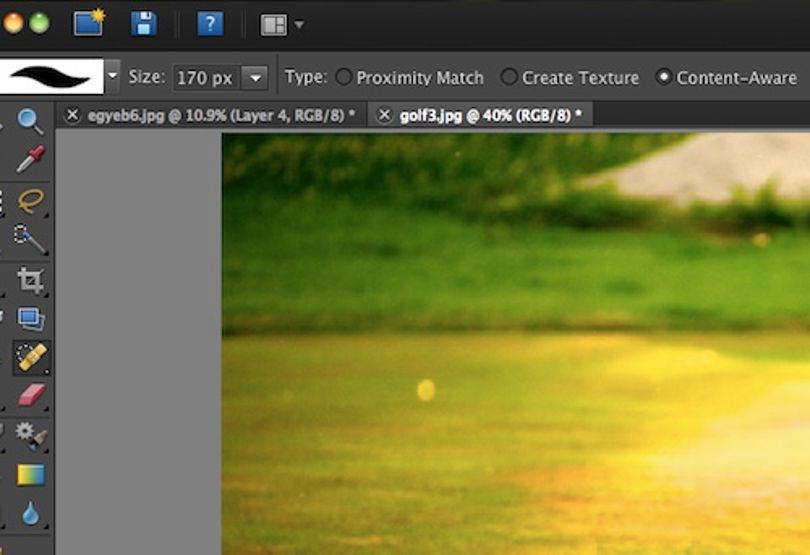Viewport: 810px width, 555px height.
Task: Select the Crop tool
Action: click(x=30, y=281)
